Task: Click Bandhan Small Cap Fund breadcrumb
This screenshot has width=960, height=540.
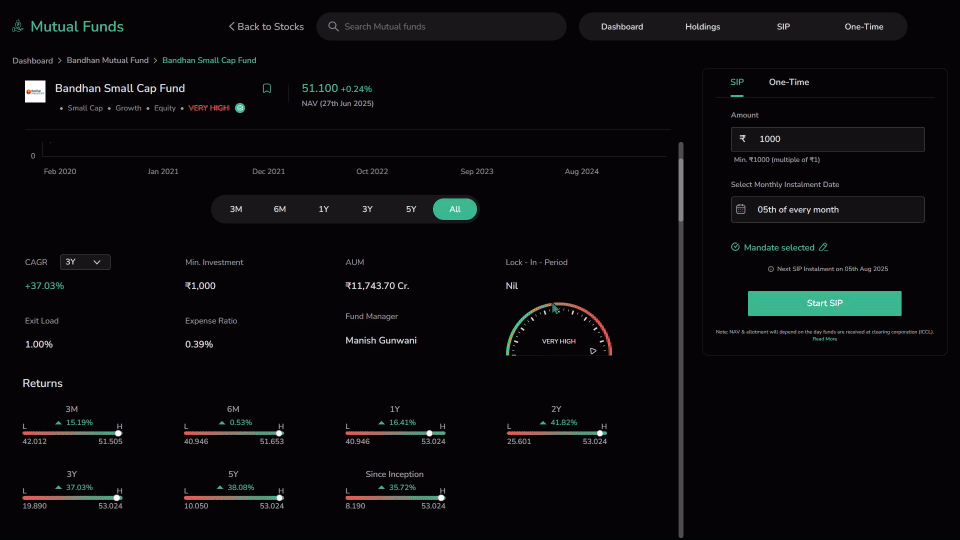Action: tap(209, 60)
